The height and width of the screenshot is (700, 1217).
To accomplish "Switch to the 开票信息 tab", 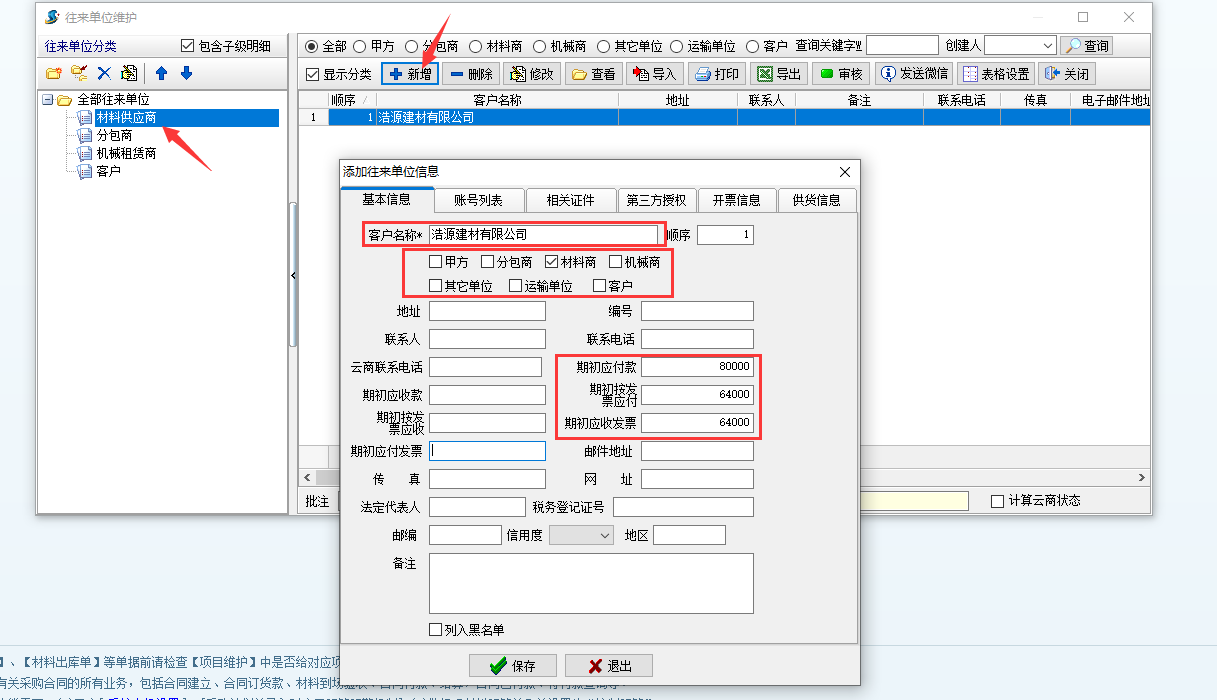I will [x=736, y=200].
